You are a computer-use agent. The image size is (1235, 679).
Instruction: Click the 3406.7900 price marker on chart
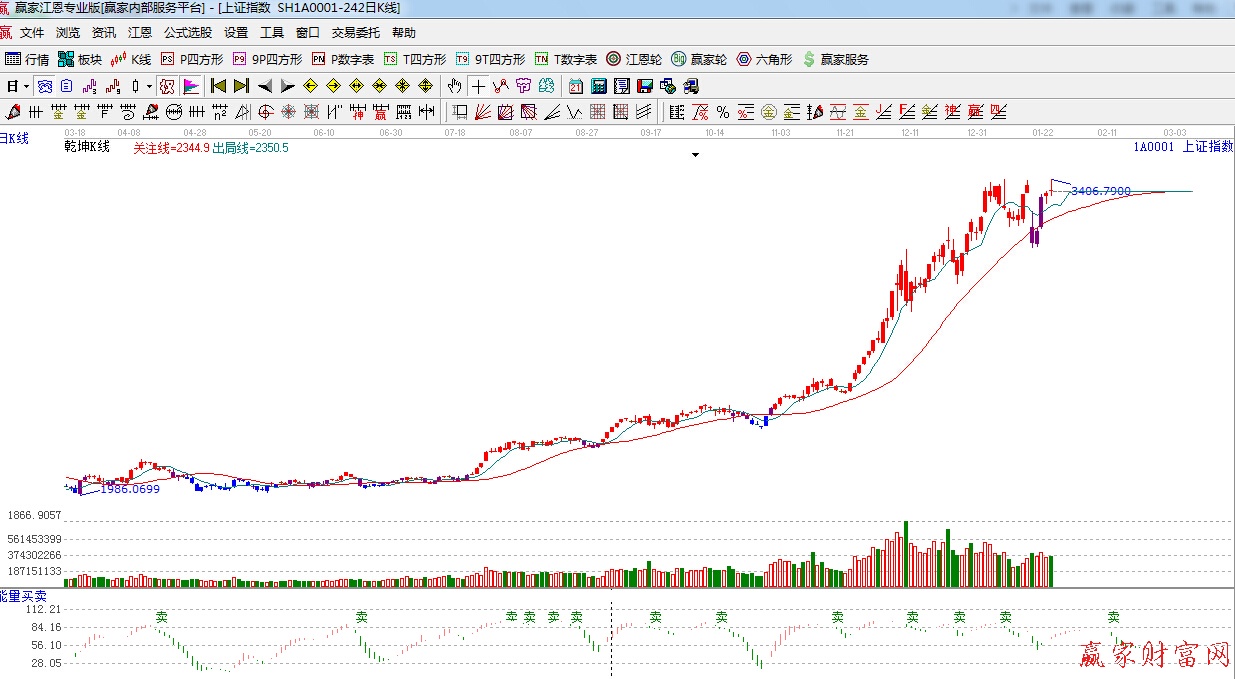pos(1100,190)
